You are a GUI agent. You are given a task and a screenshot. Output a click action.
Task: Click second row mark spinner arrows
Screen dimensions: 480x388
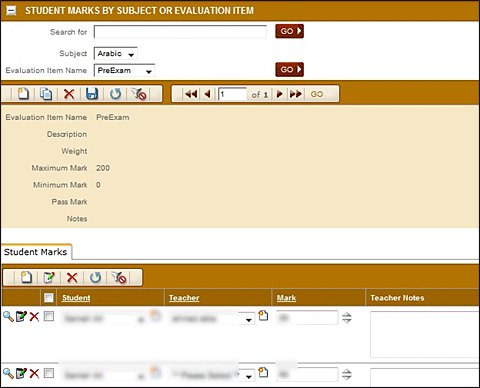pyautogui.click(x=347, y=375)
